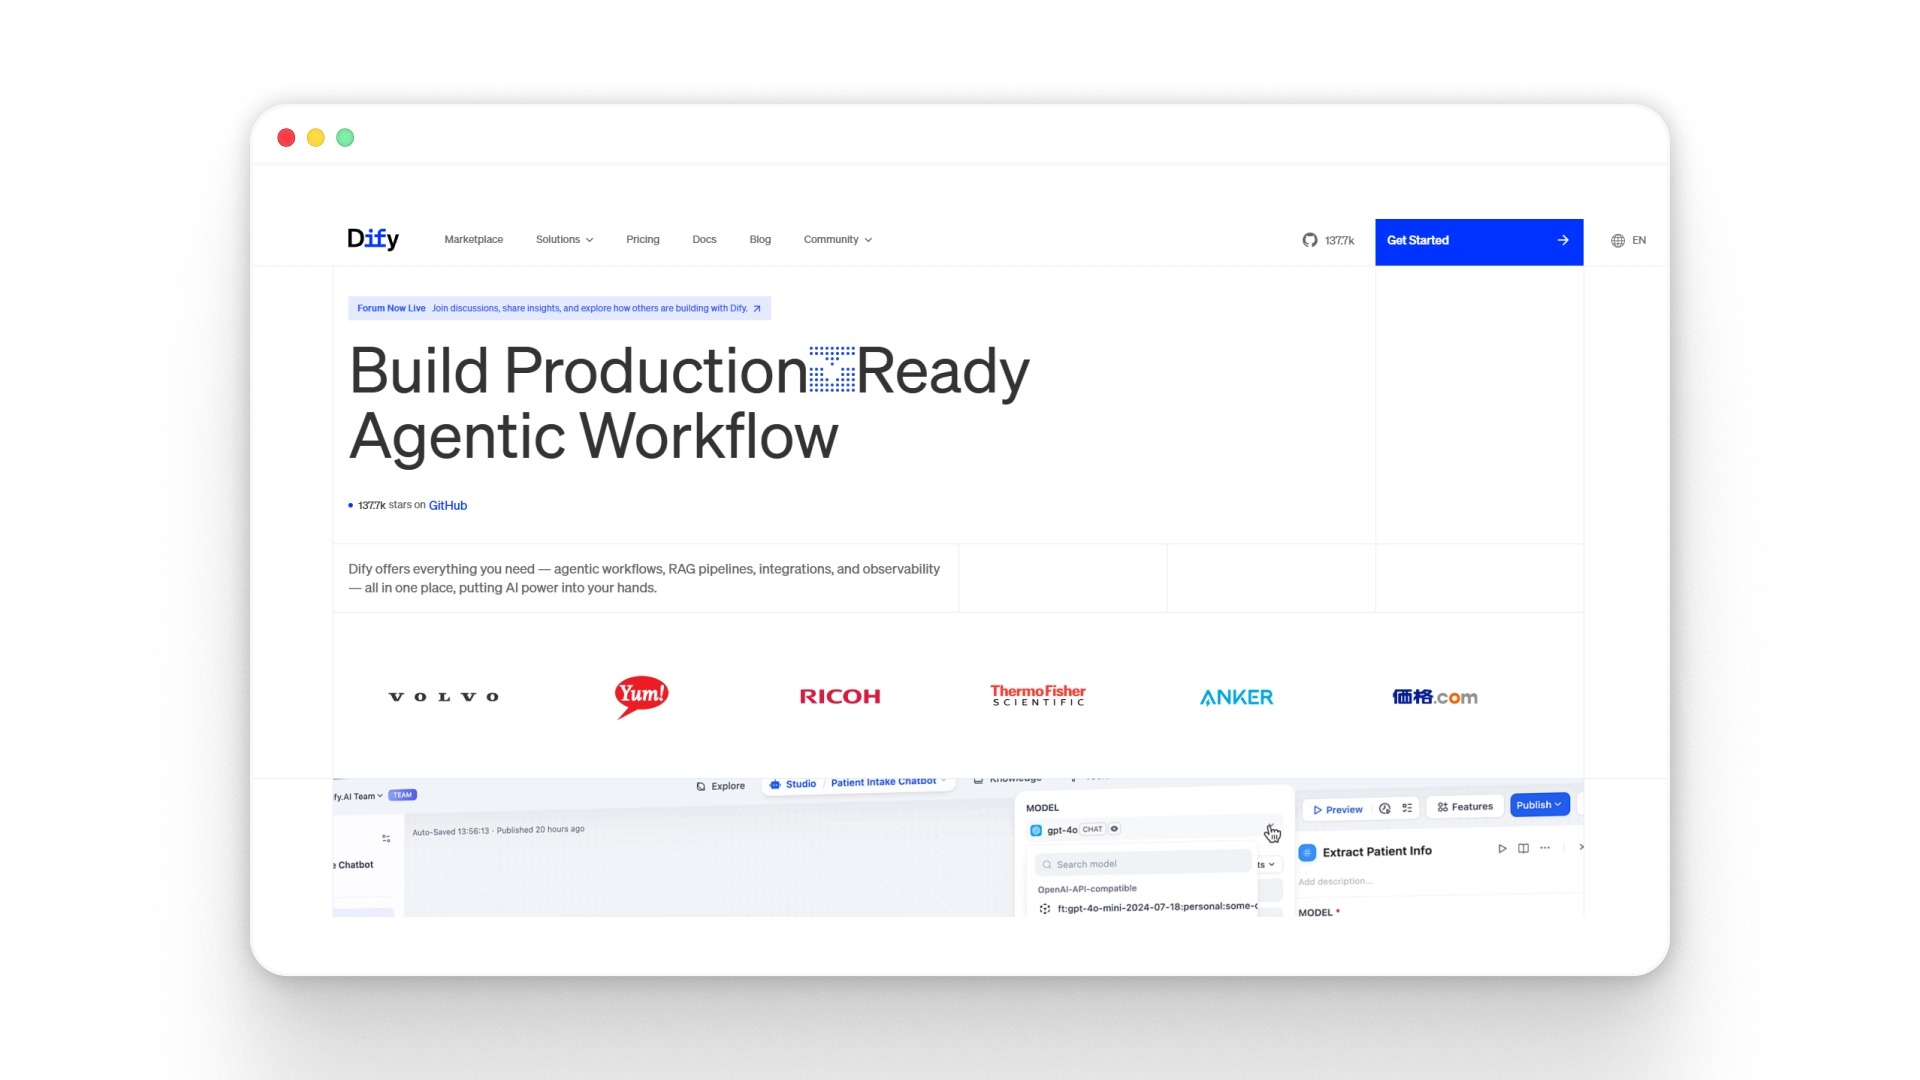
Task: Click the gpt-4o model provider icon
Action: click(1036, 830)
